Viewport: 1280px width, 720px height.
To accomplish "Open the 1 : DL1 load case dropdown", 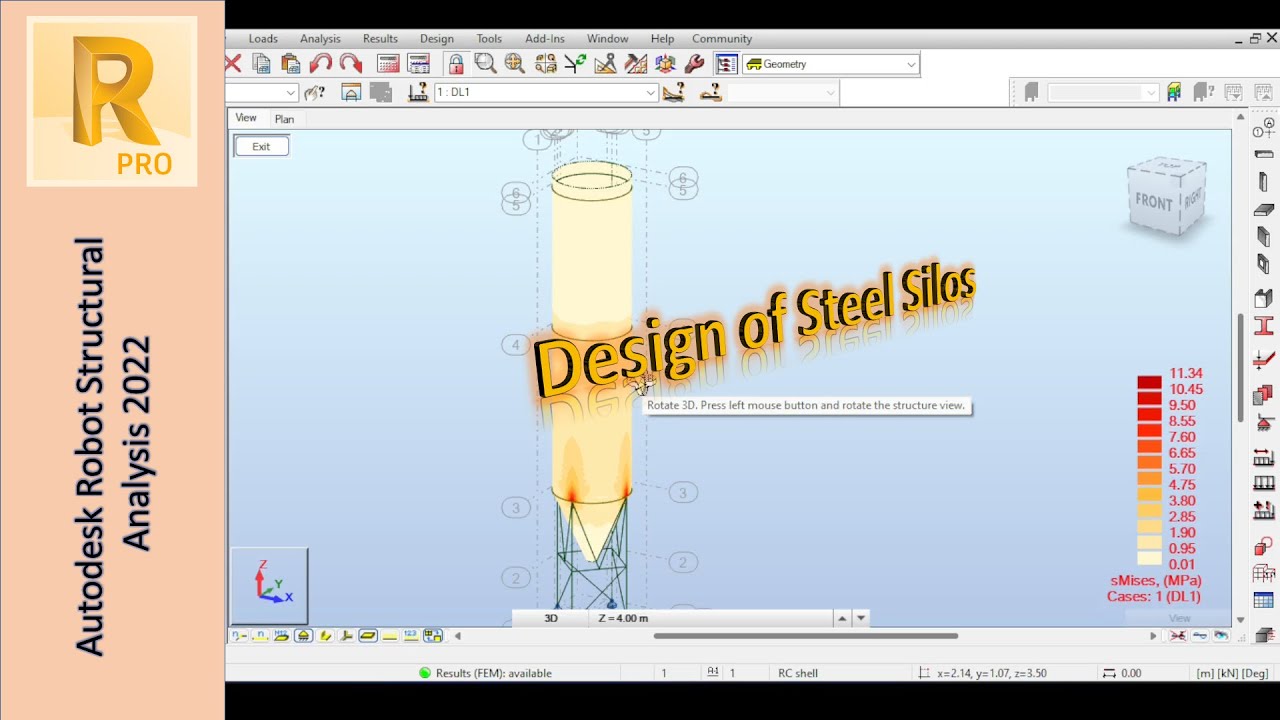I will pyautogui.click(x=545, y=92).
